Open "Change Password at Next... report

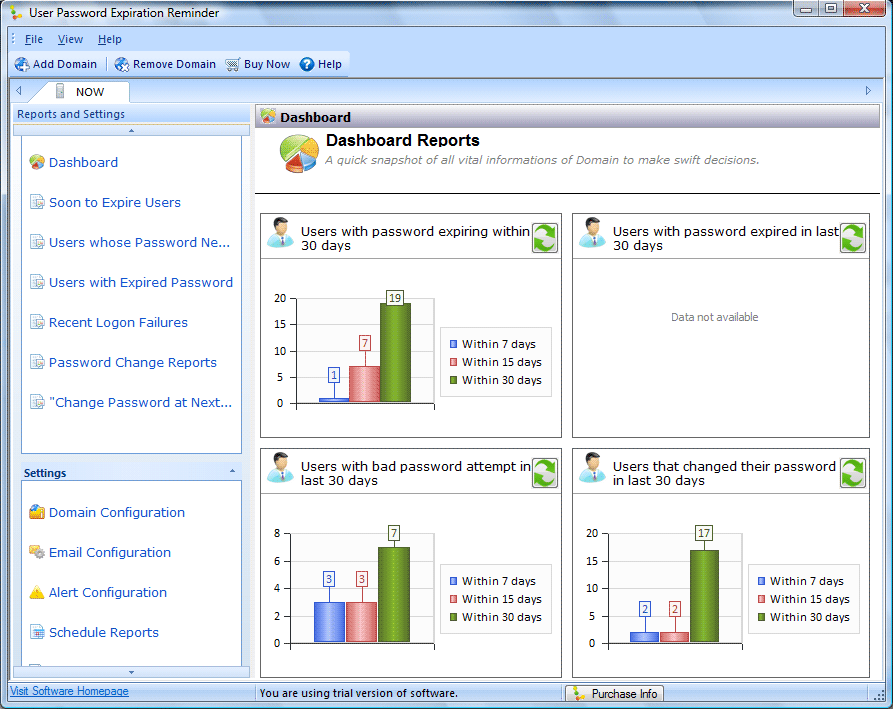[141, 402]
